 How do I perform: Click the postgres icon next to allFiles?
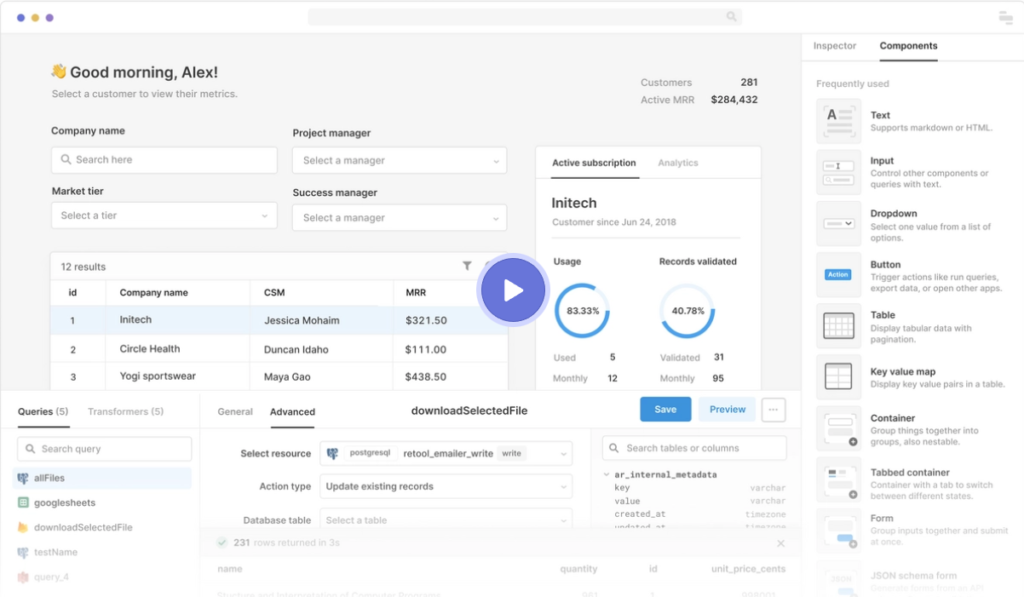pyautogui.click(x=23, y=478)
